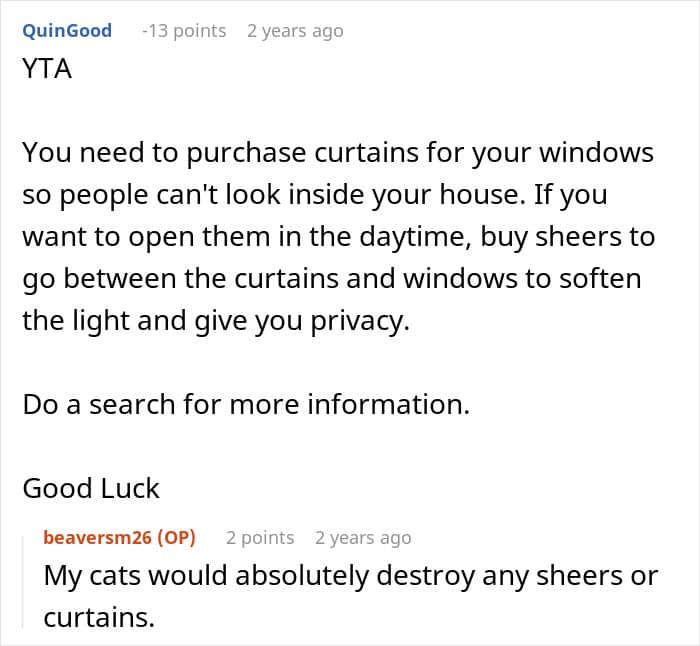Screen dimensions: 700x646
Task: Click the word 'daytime' in the comment
Action: 416,238
